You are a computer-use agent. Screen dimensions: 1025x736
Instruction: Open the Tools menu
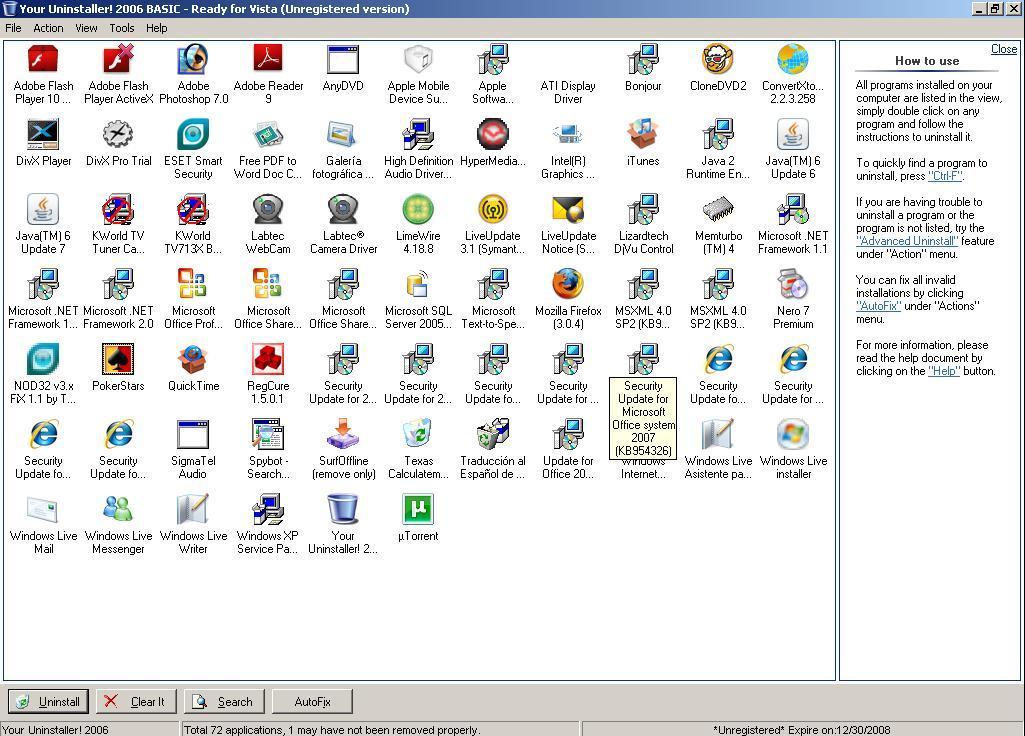[121, 28]
